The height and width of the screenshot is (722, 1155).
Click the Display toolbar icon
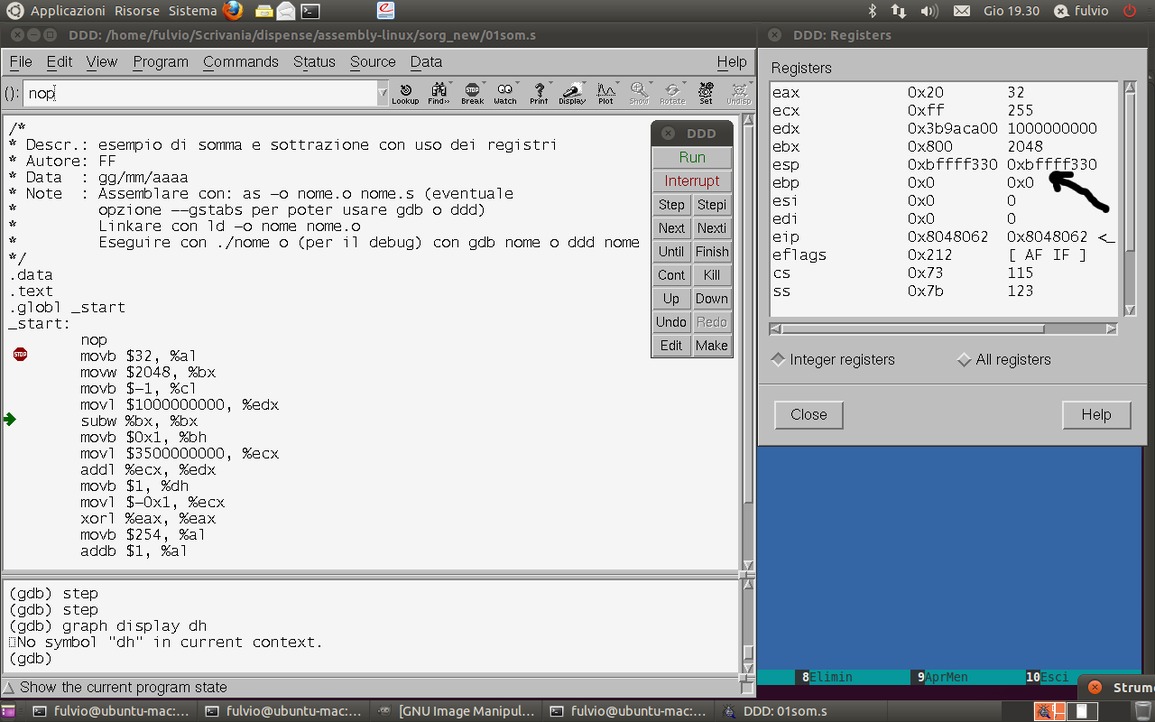pos(572,93)
